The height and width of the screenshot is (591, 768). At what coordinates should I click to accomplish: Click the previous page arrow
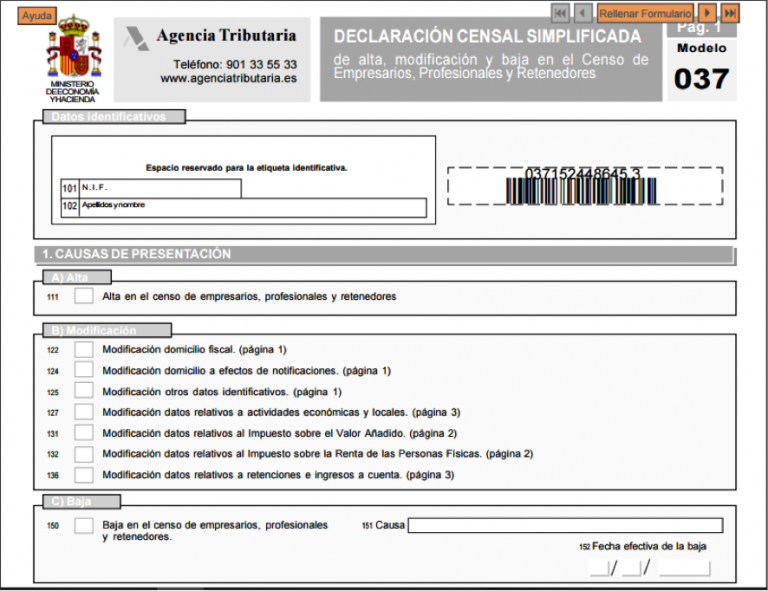tap(583, 13)
